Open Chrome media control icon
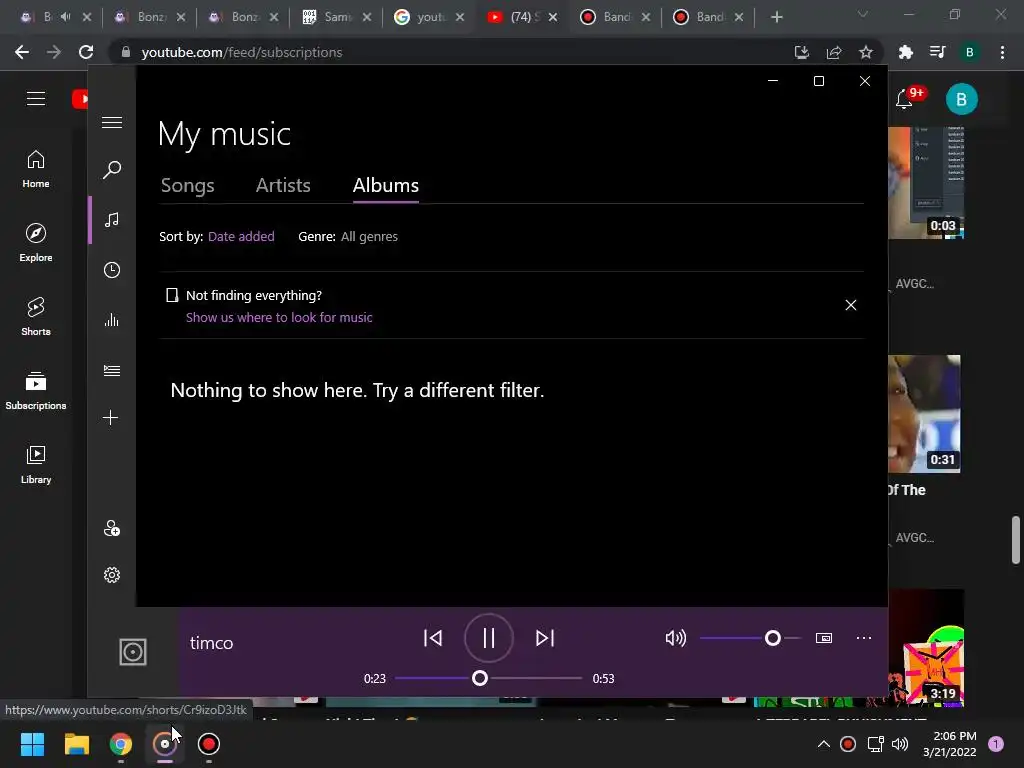1024x768 pixels. coord(938,52)
